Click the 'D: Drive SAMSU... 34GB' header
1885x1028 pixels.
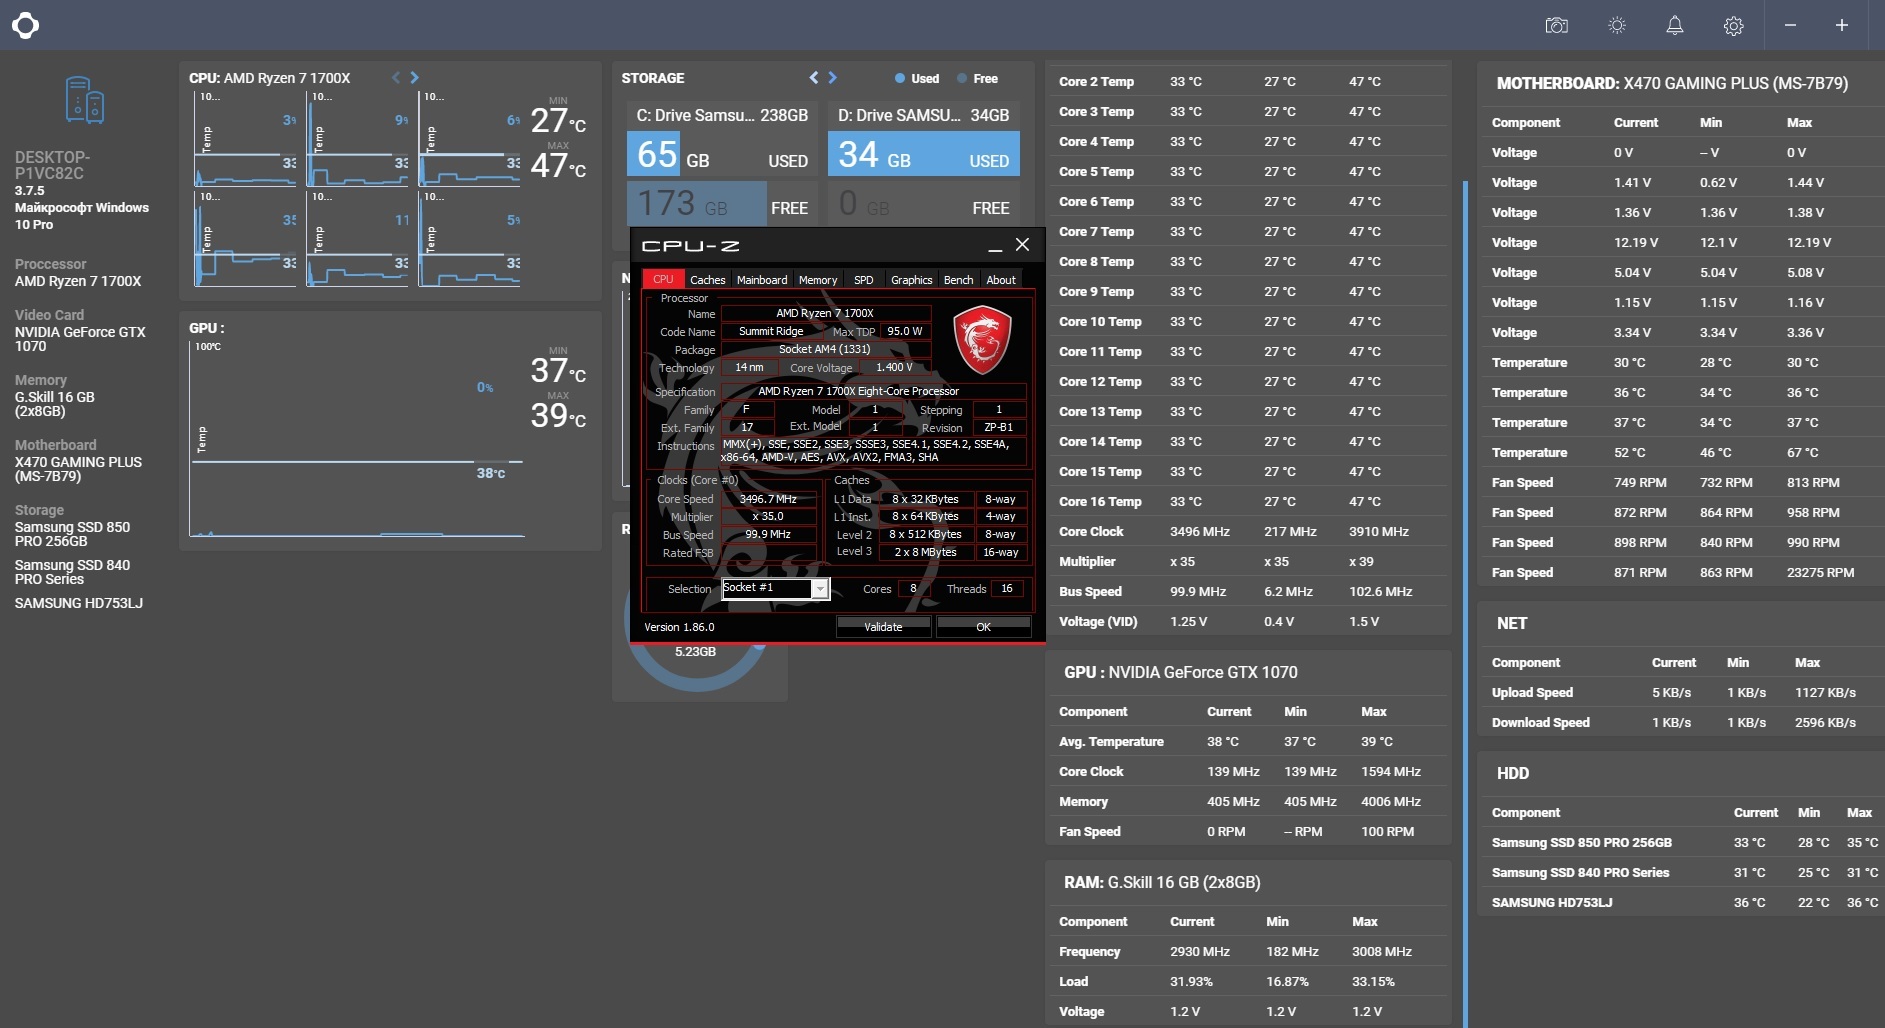click(924, 115)
